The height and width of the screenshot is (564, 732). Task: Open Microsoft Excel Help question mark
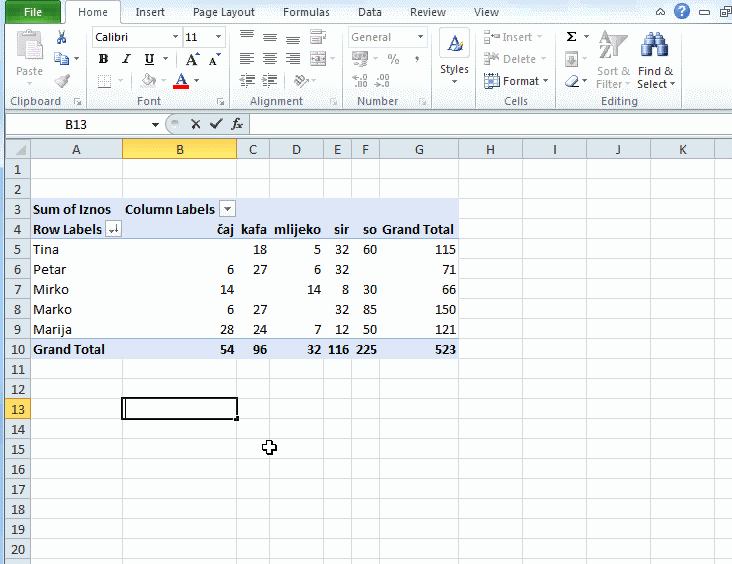coord(682,12)
